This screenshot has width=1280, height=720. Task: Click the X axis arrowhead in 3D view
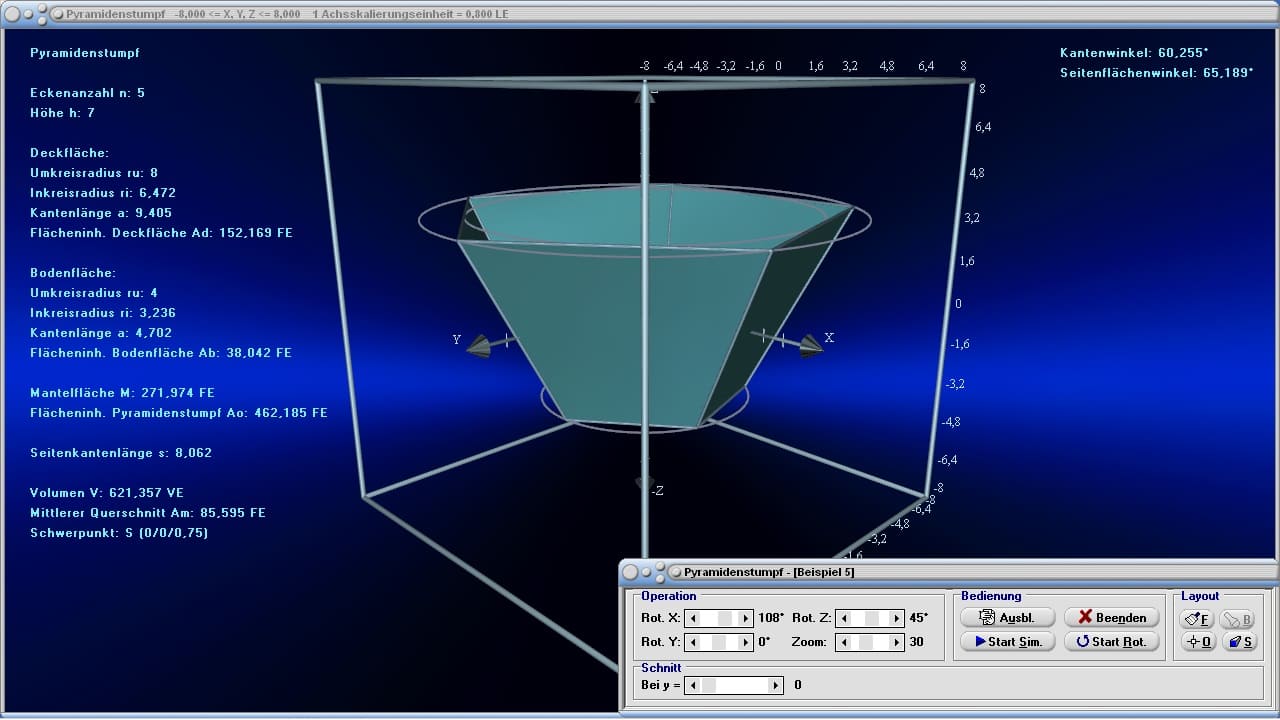tap(811, 345)
